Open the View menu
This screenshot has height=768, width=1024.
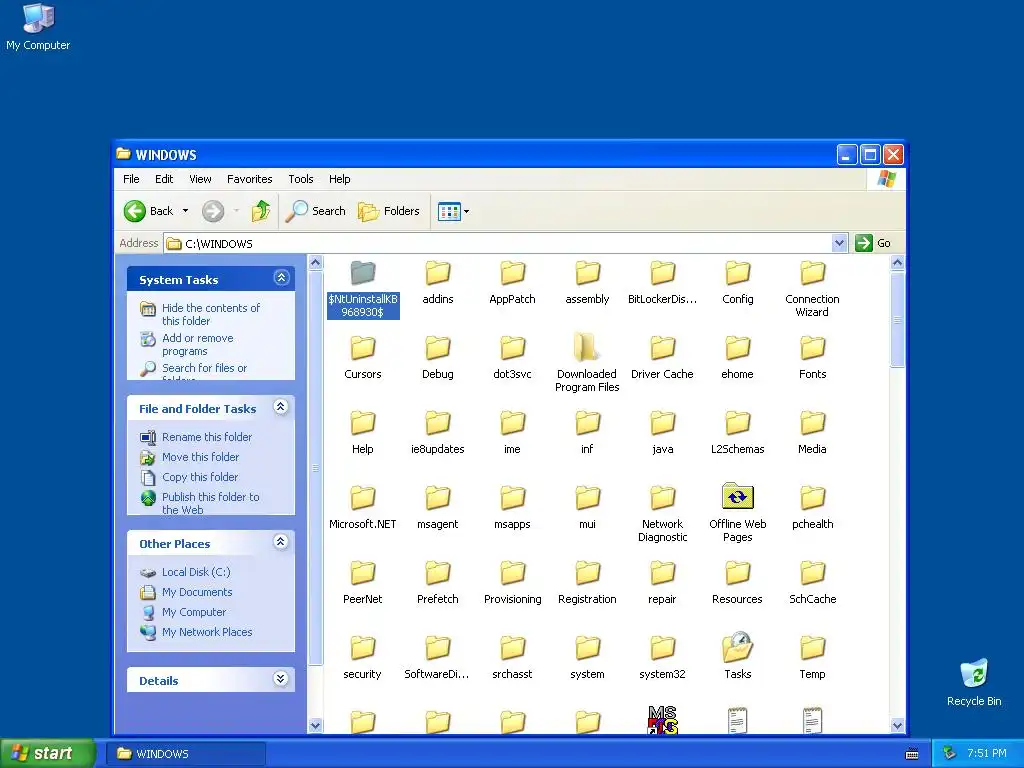(x=200, y=179)
